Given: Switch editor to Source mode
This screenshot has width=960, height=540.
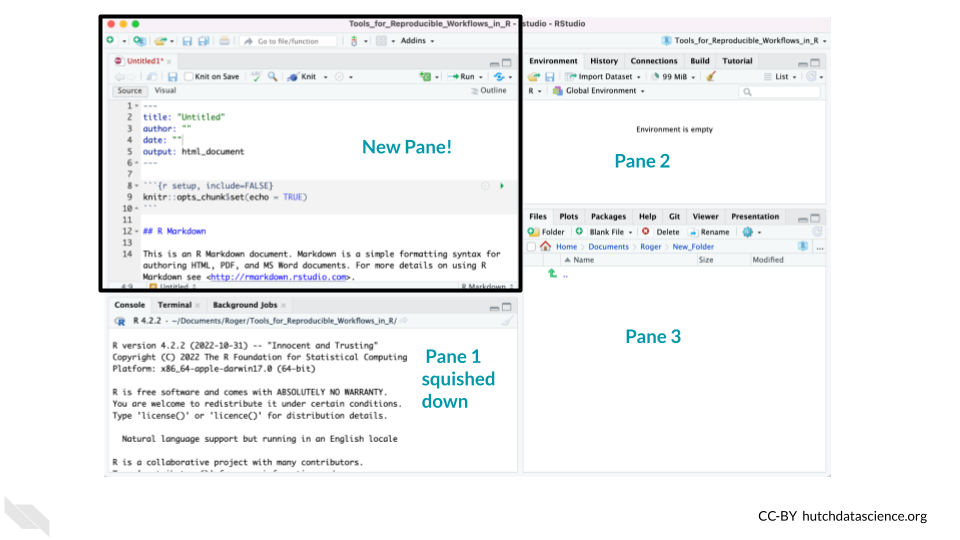Looking at the screenshot, I should (130, 91).
